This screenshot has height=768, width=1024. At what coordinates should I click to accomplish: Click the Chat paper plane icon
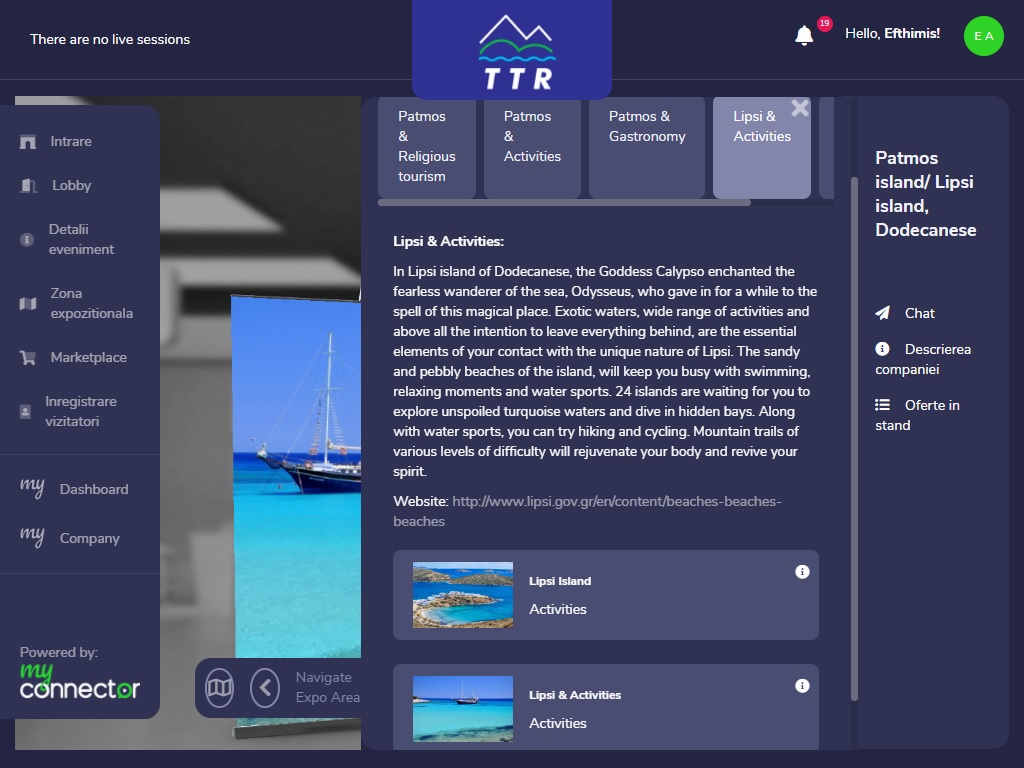click(x=882, y=313)
